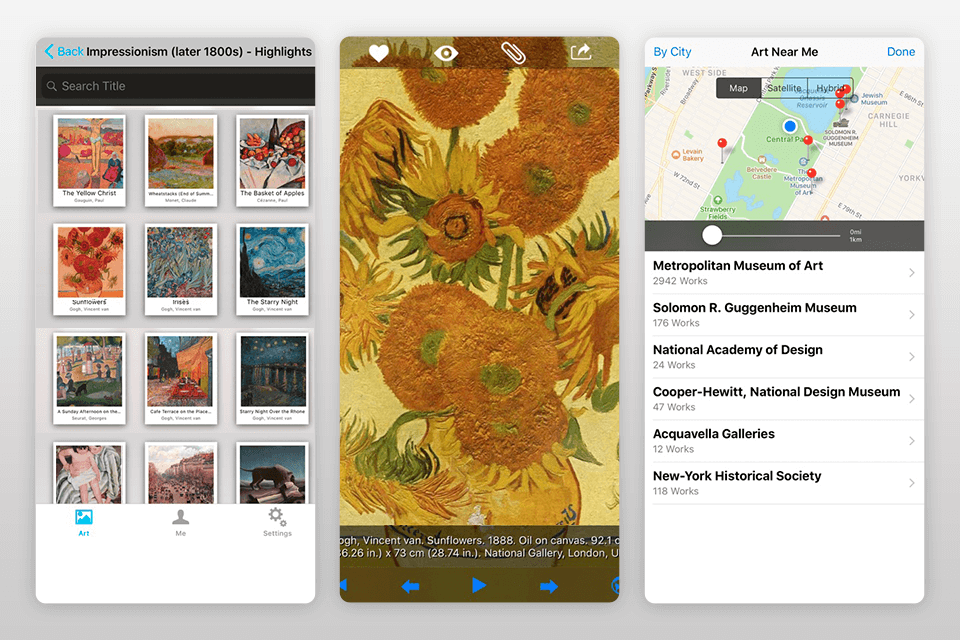Favorite Sunflowers using the heart icon
Image resolution: width=960 pixels, height=640 pixels.
click(378, 52)
